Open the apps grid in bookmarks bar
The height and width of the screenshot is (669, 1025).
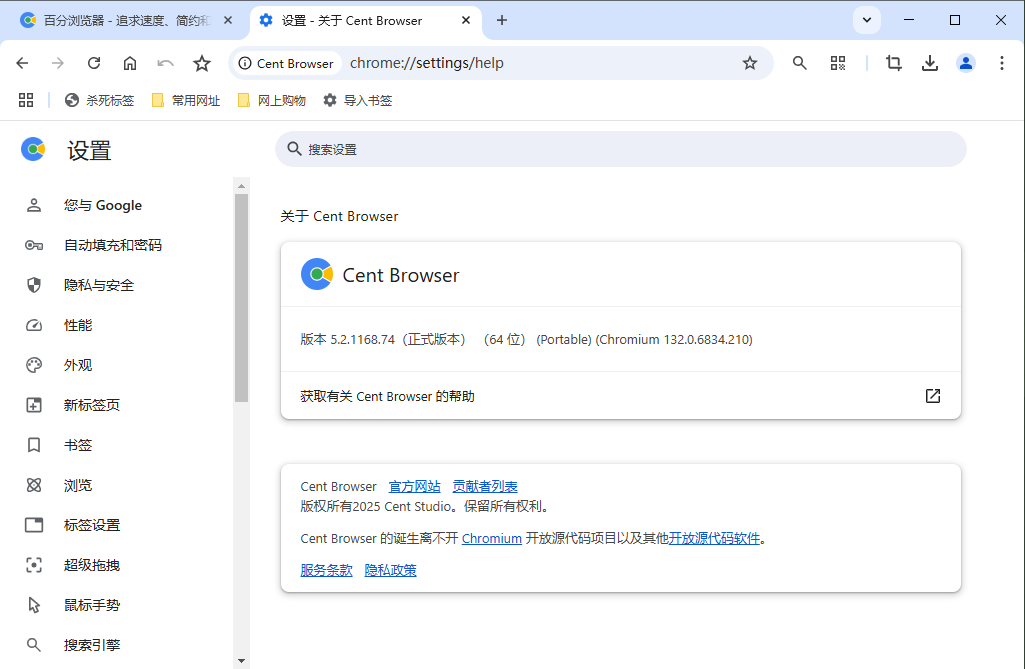pyautogui.click(x=25, y=100)
